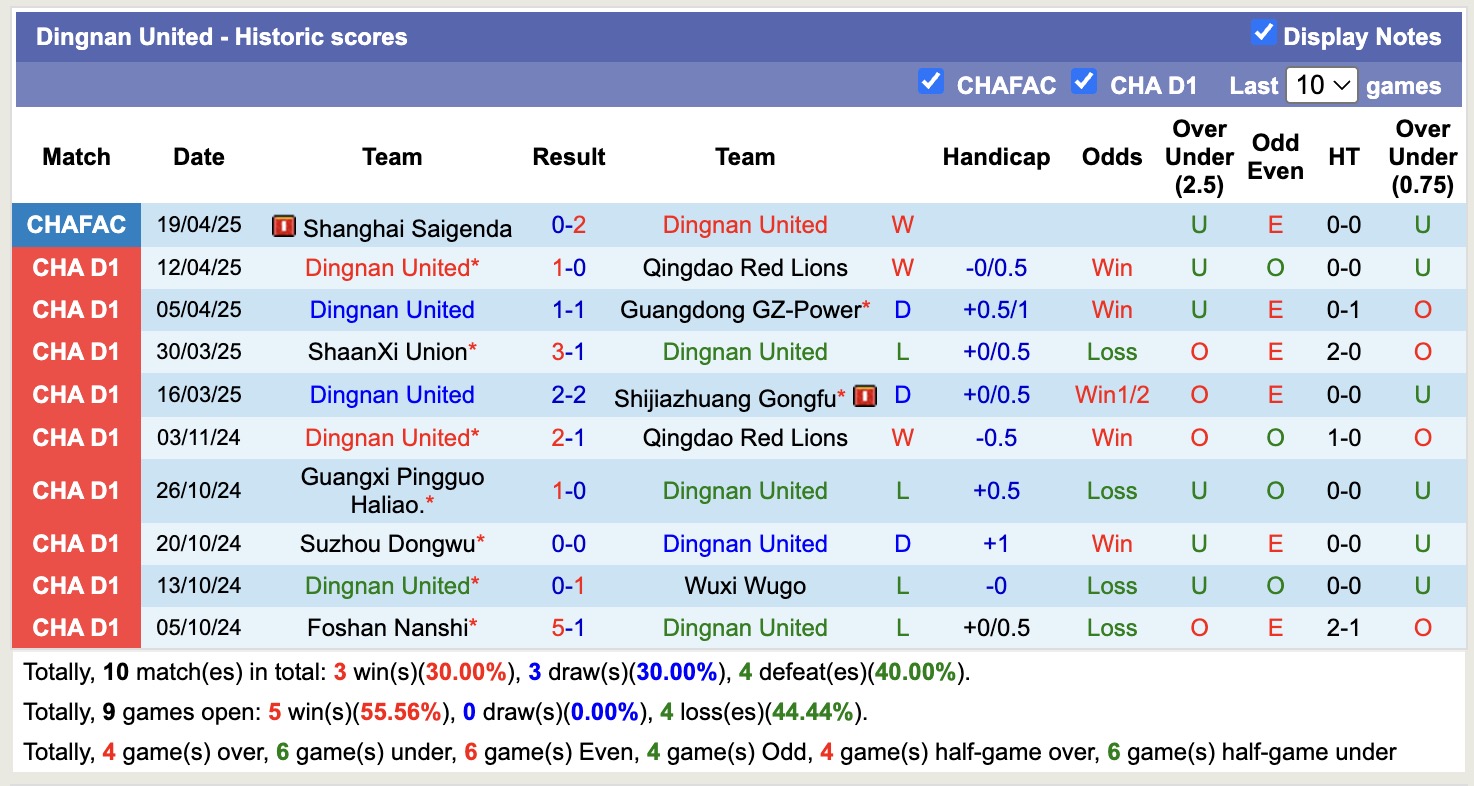Select the Wuxi Wugo team link

pyautogui.click(x=745, y=585)
